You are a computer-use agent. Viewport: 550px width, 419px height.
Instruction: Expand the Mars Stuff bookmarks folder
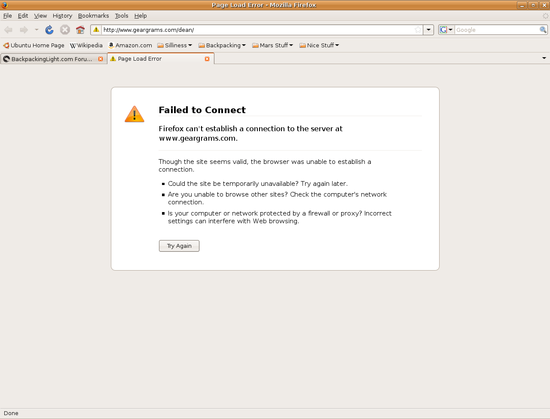click(x=273, y=45)
